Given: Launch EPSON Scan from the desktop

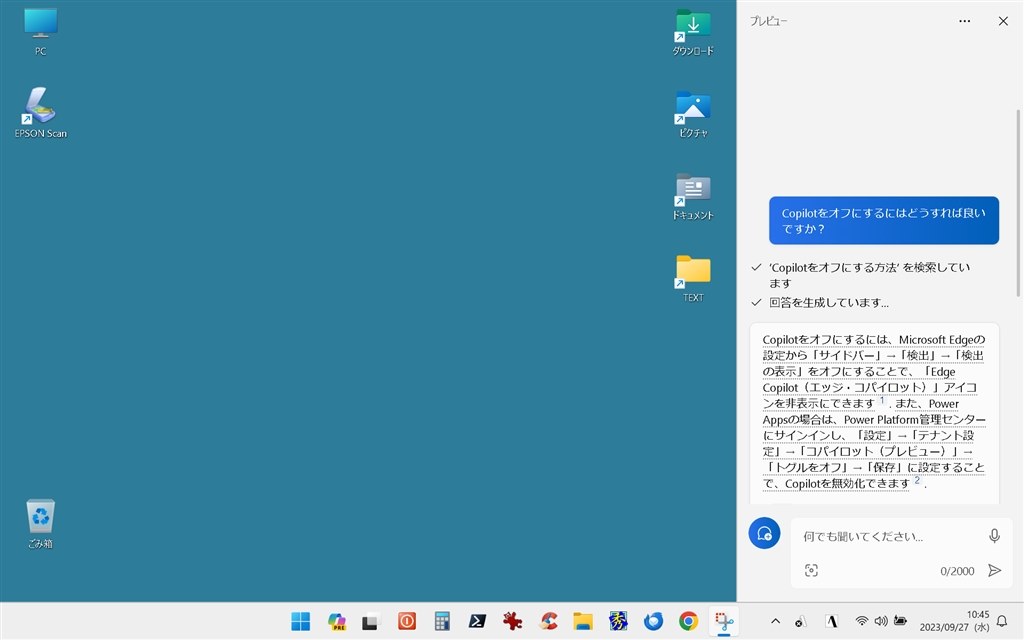Looking at the screenshot, I should [x=40, y=112].
